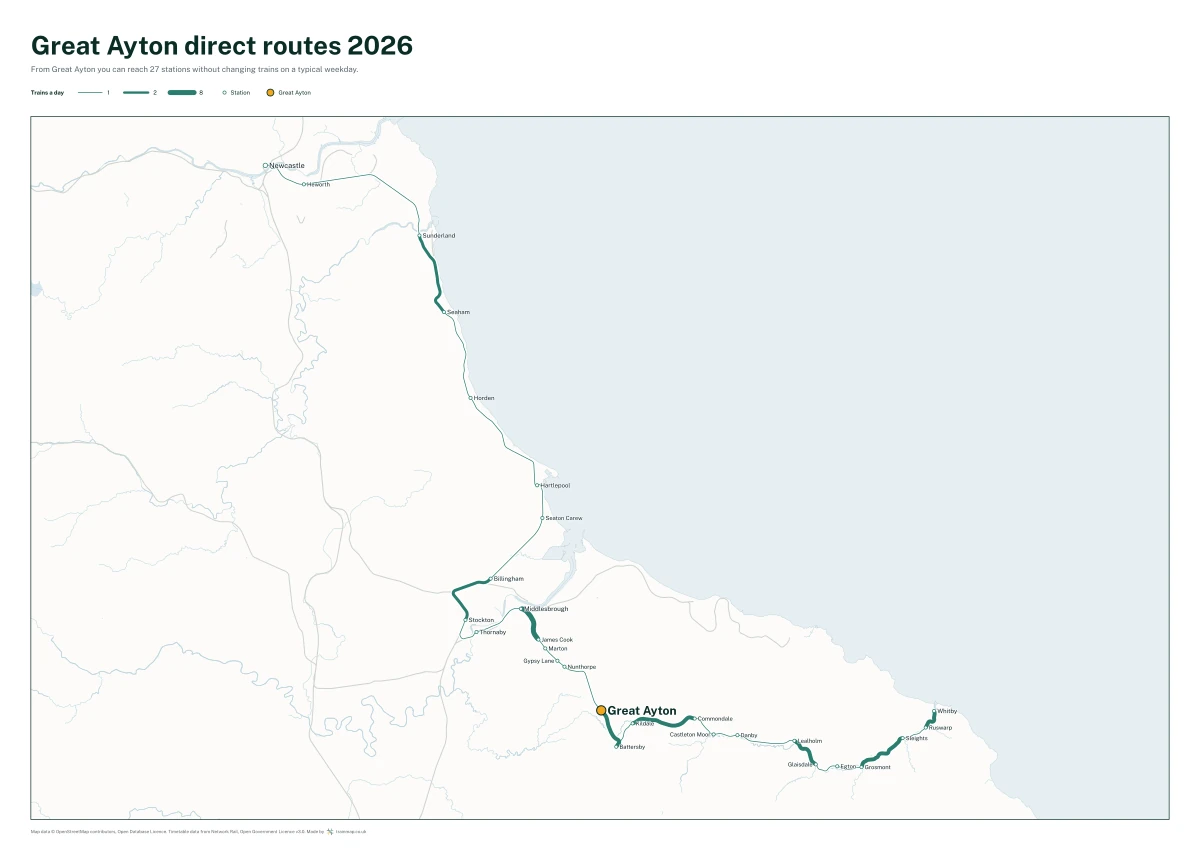
Task: Click the Sunderland station marker
Action: click(420, 236)
